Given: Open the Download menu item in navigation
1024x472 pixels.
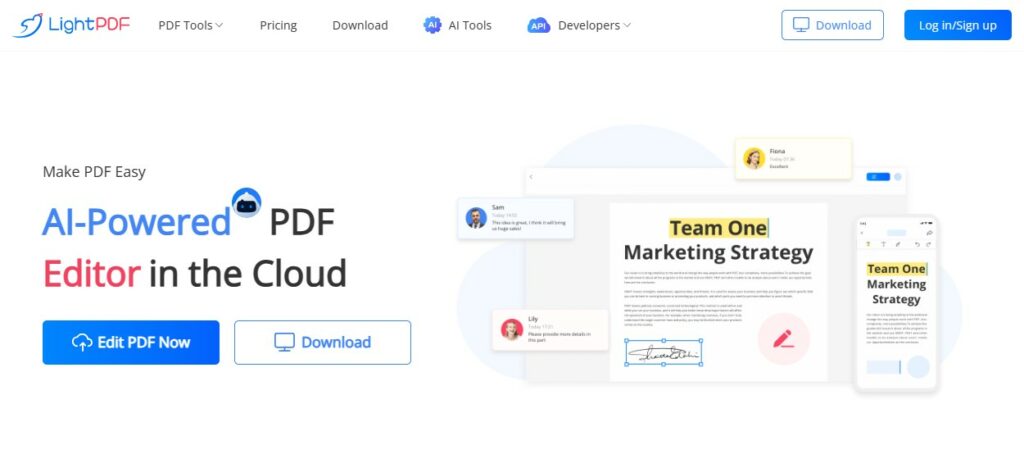Looking at the screenshot, I should click(360, 25).
